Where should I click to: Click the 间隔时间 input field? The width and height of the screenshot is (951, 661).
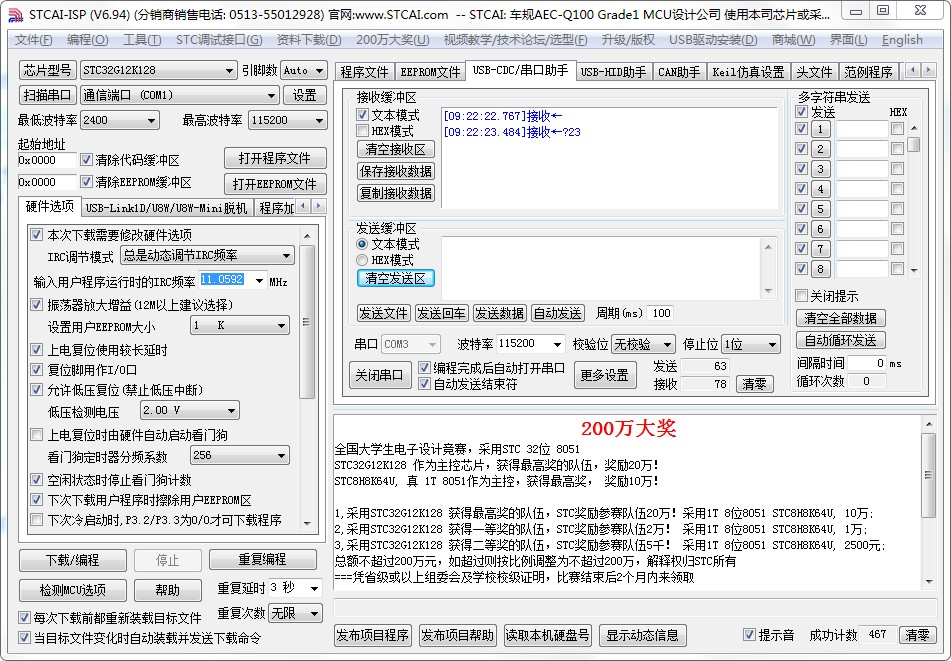tap(867, 363)
